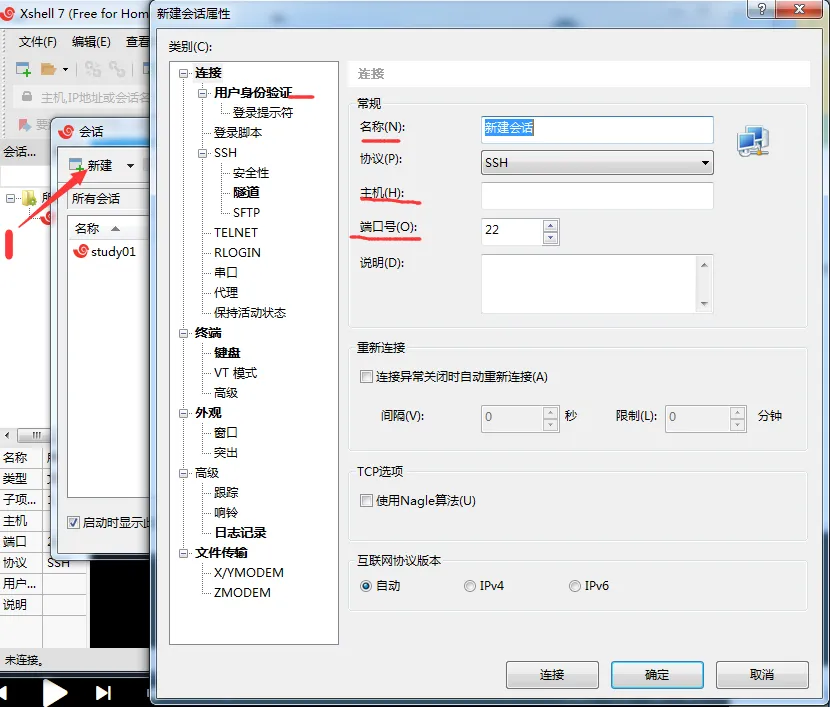830x707 pixels.
Task: Toggle the 使用Nagle算法 checkbox
Action: pos(366,501)
